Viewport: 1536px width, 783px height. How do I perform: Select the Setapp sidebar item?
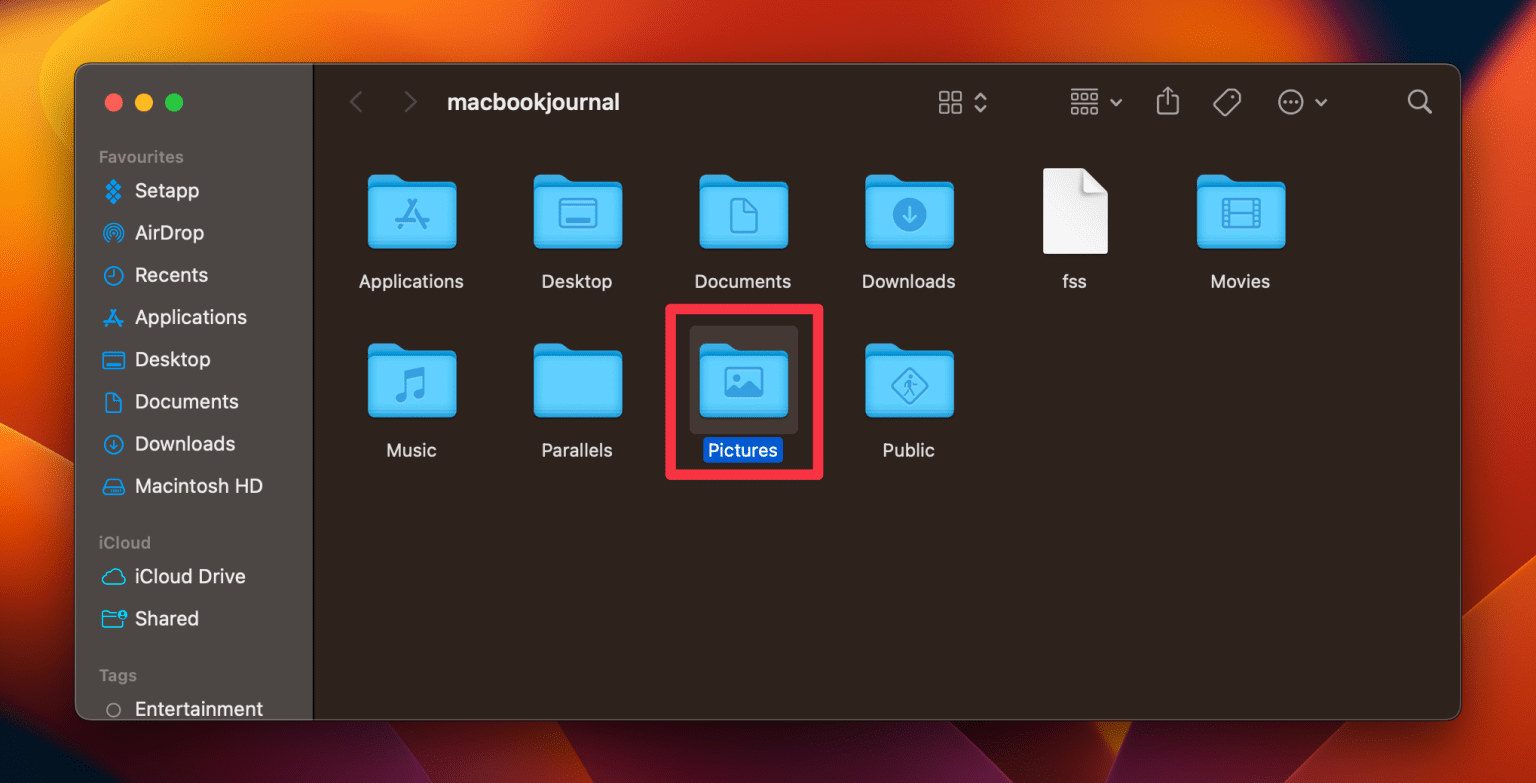click(166, 190)
